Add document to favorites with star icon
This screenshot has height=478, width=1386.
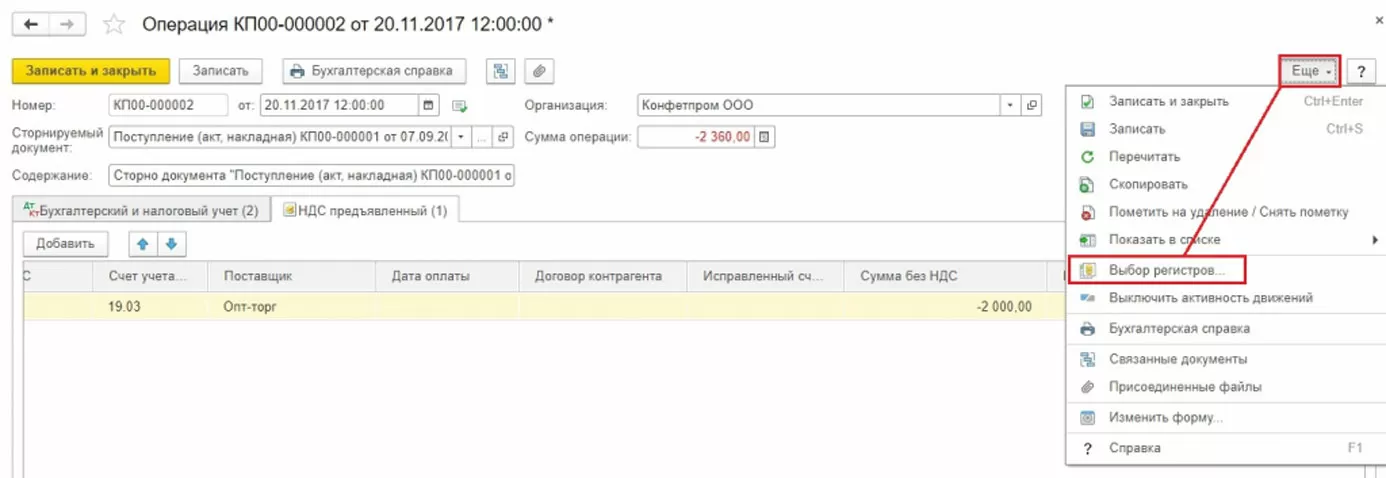pyautogui.click(x=115, y=23)
